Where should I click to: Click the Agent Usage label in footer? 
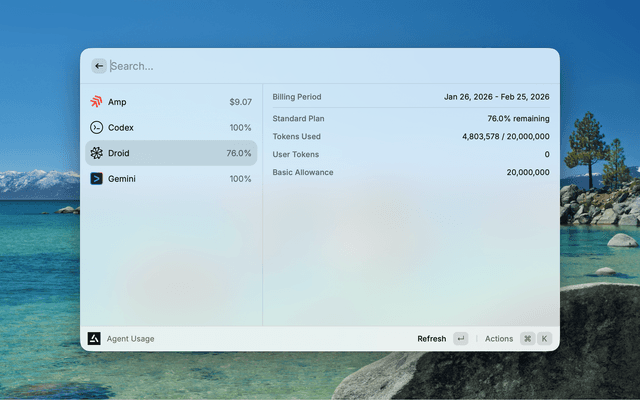click(x=130, y=339)
